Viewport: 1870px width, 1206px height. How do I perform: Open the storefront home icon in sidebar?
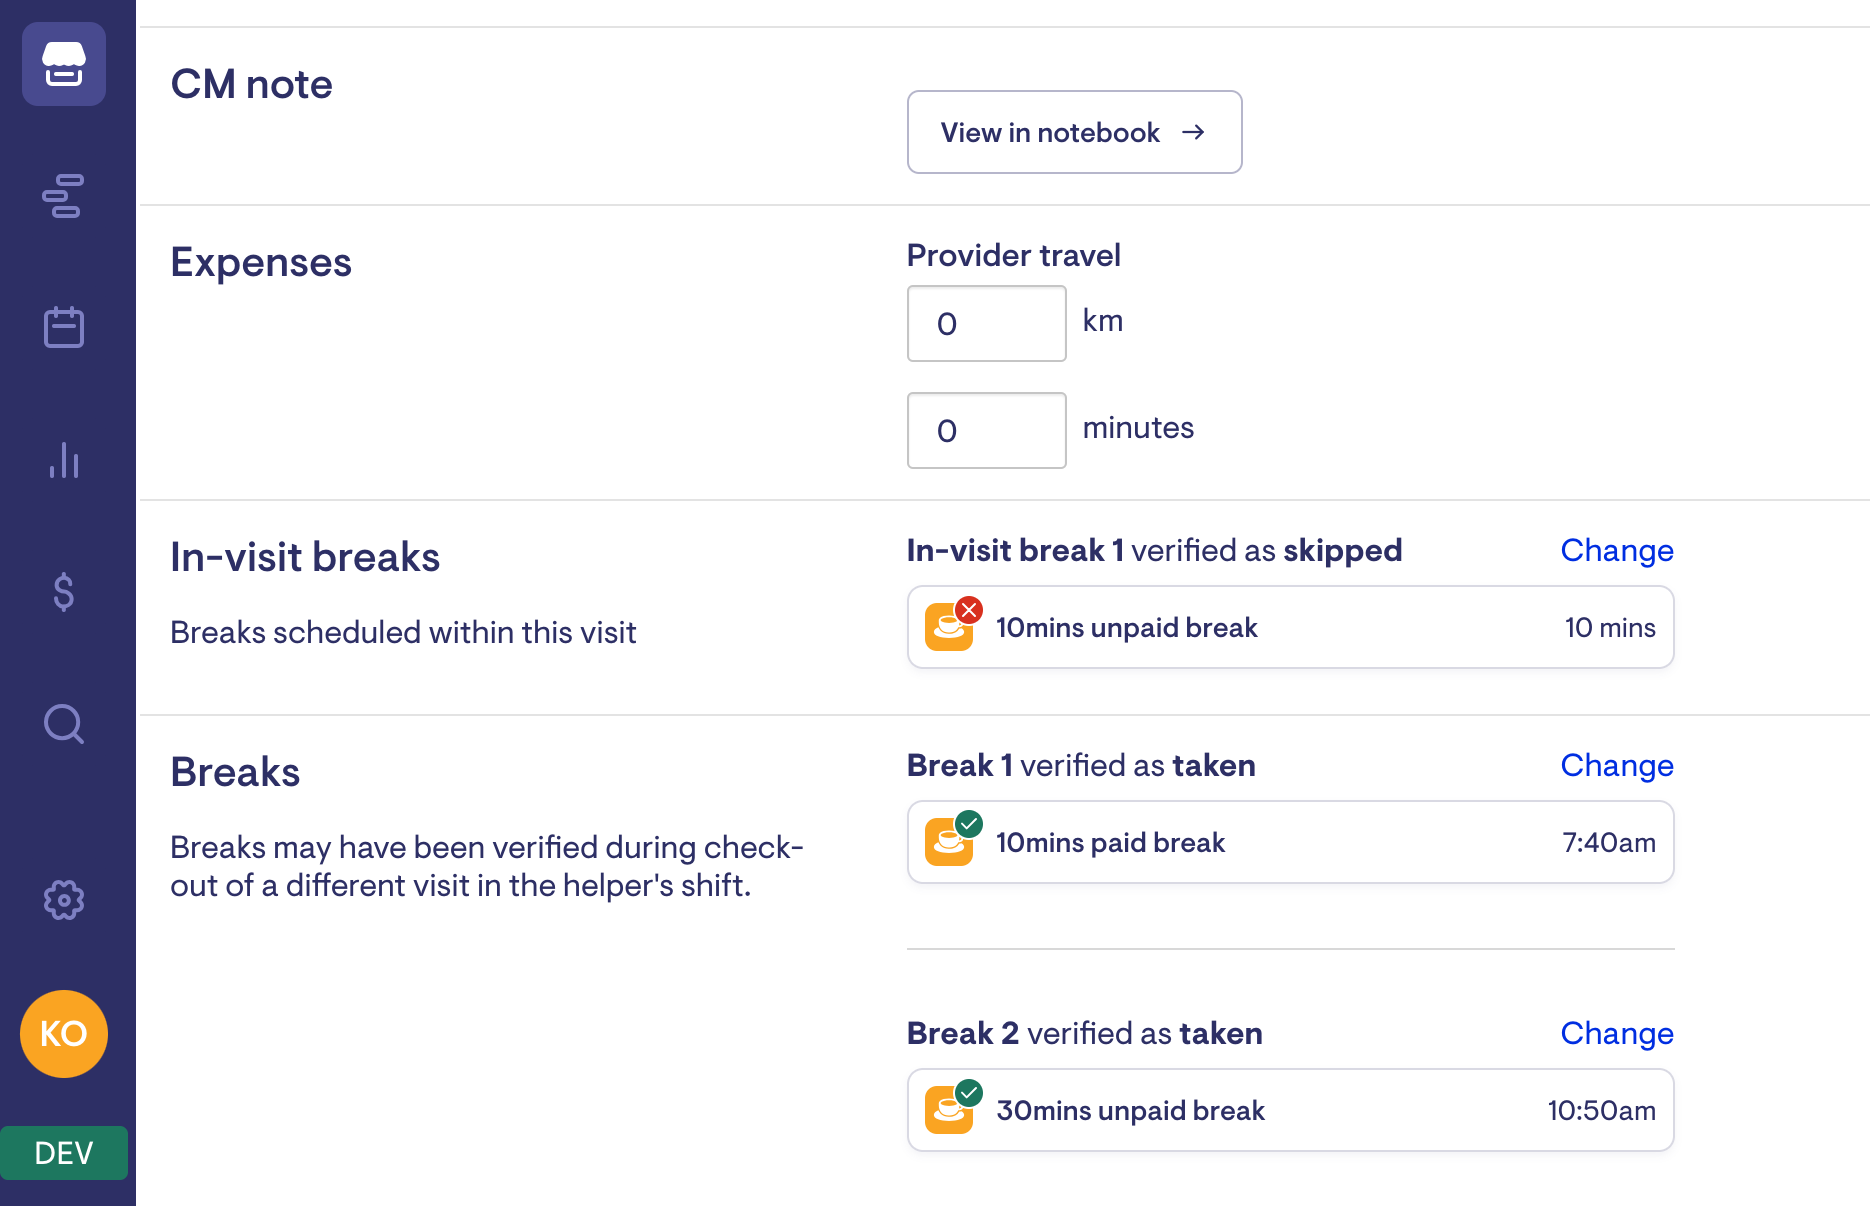(x=64, y=64)
